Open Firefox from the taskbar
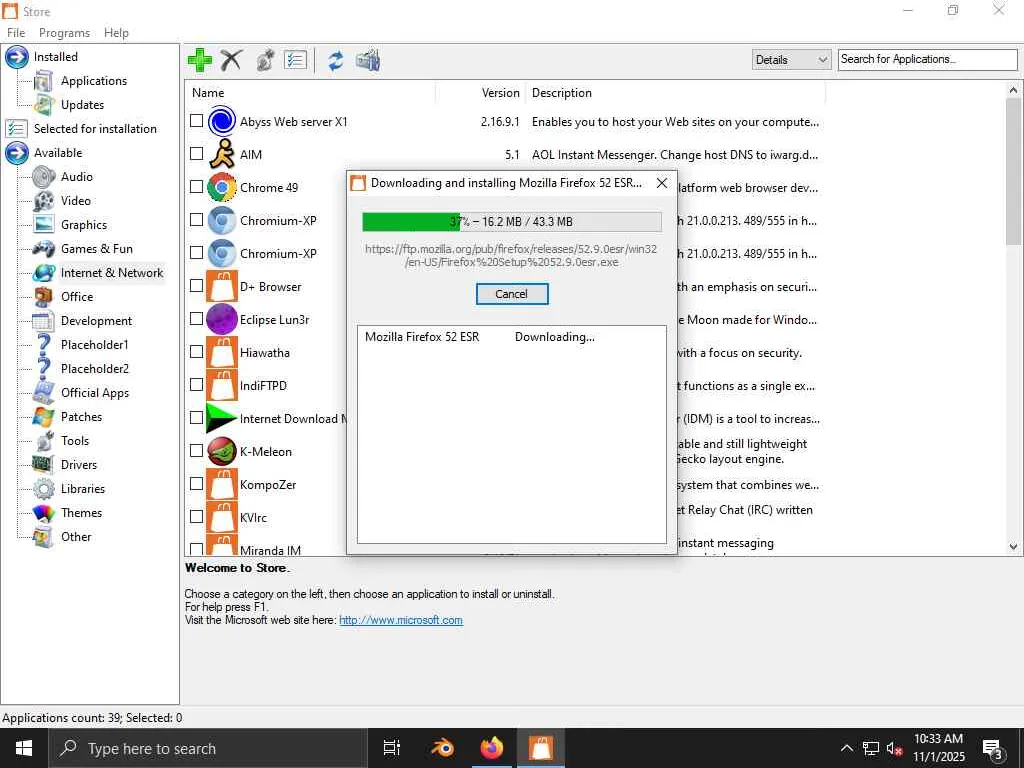 click(x=492, y=748)
